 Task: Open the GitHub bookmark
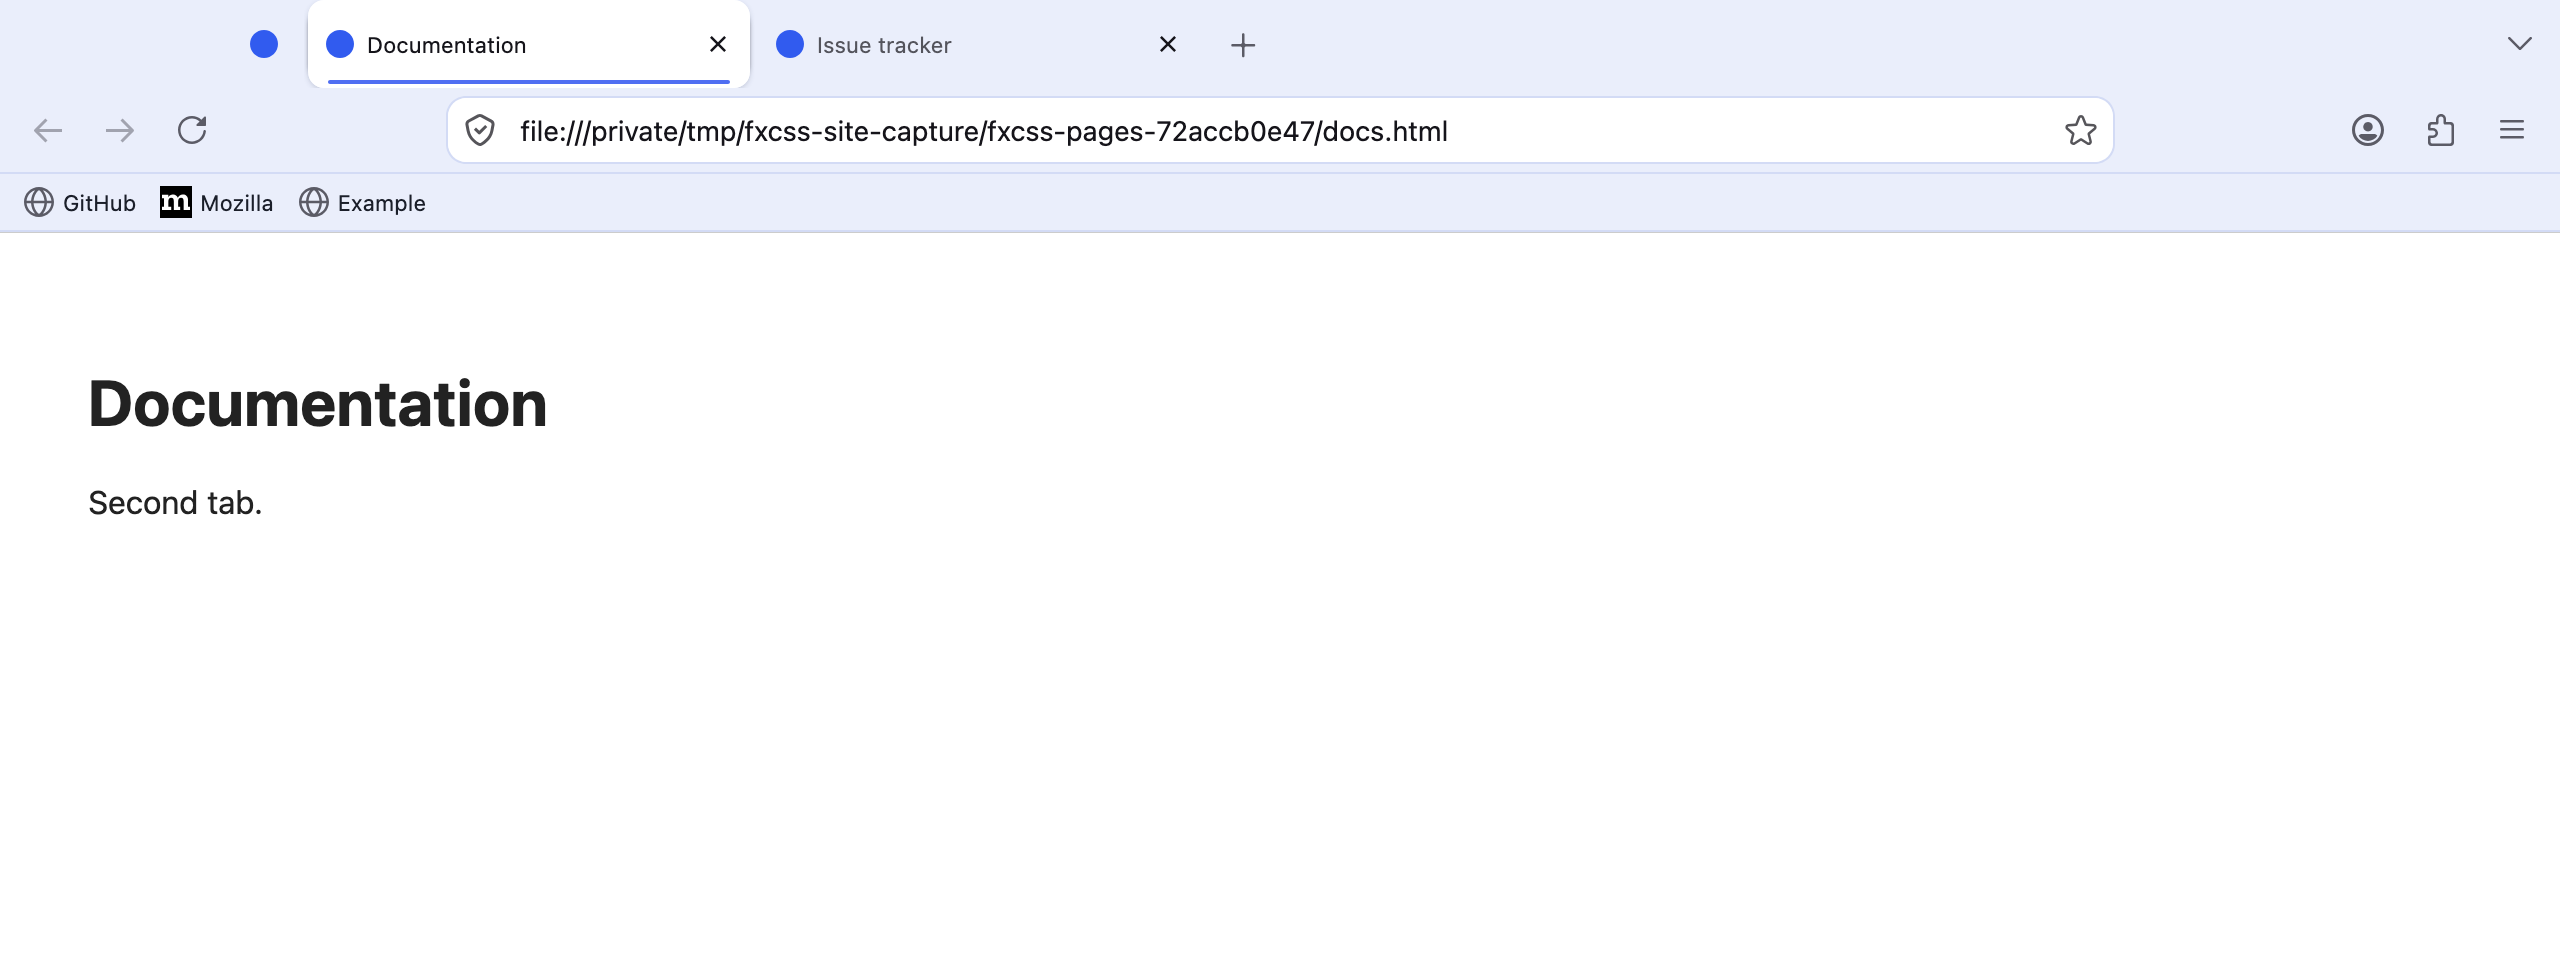click(x=80, y=203)
